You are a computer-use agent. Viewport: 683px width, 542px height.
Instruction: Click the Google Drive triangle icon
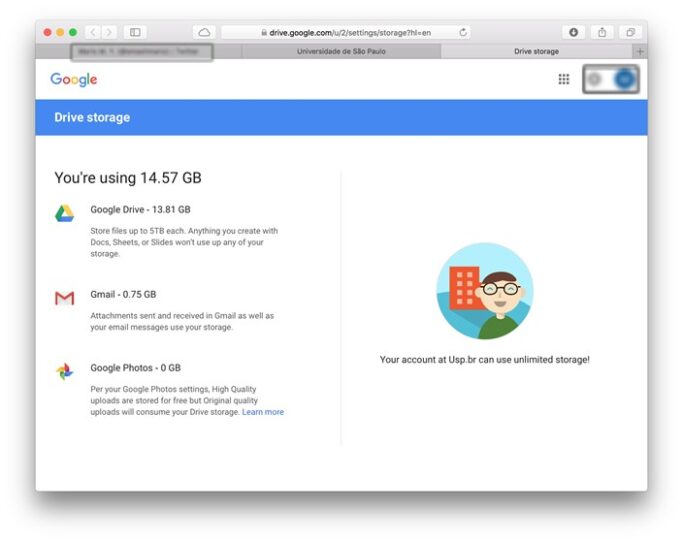[x=64, y=213]
